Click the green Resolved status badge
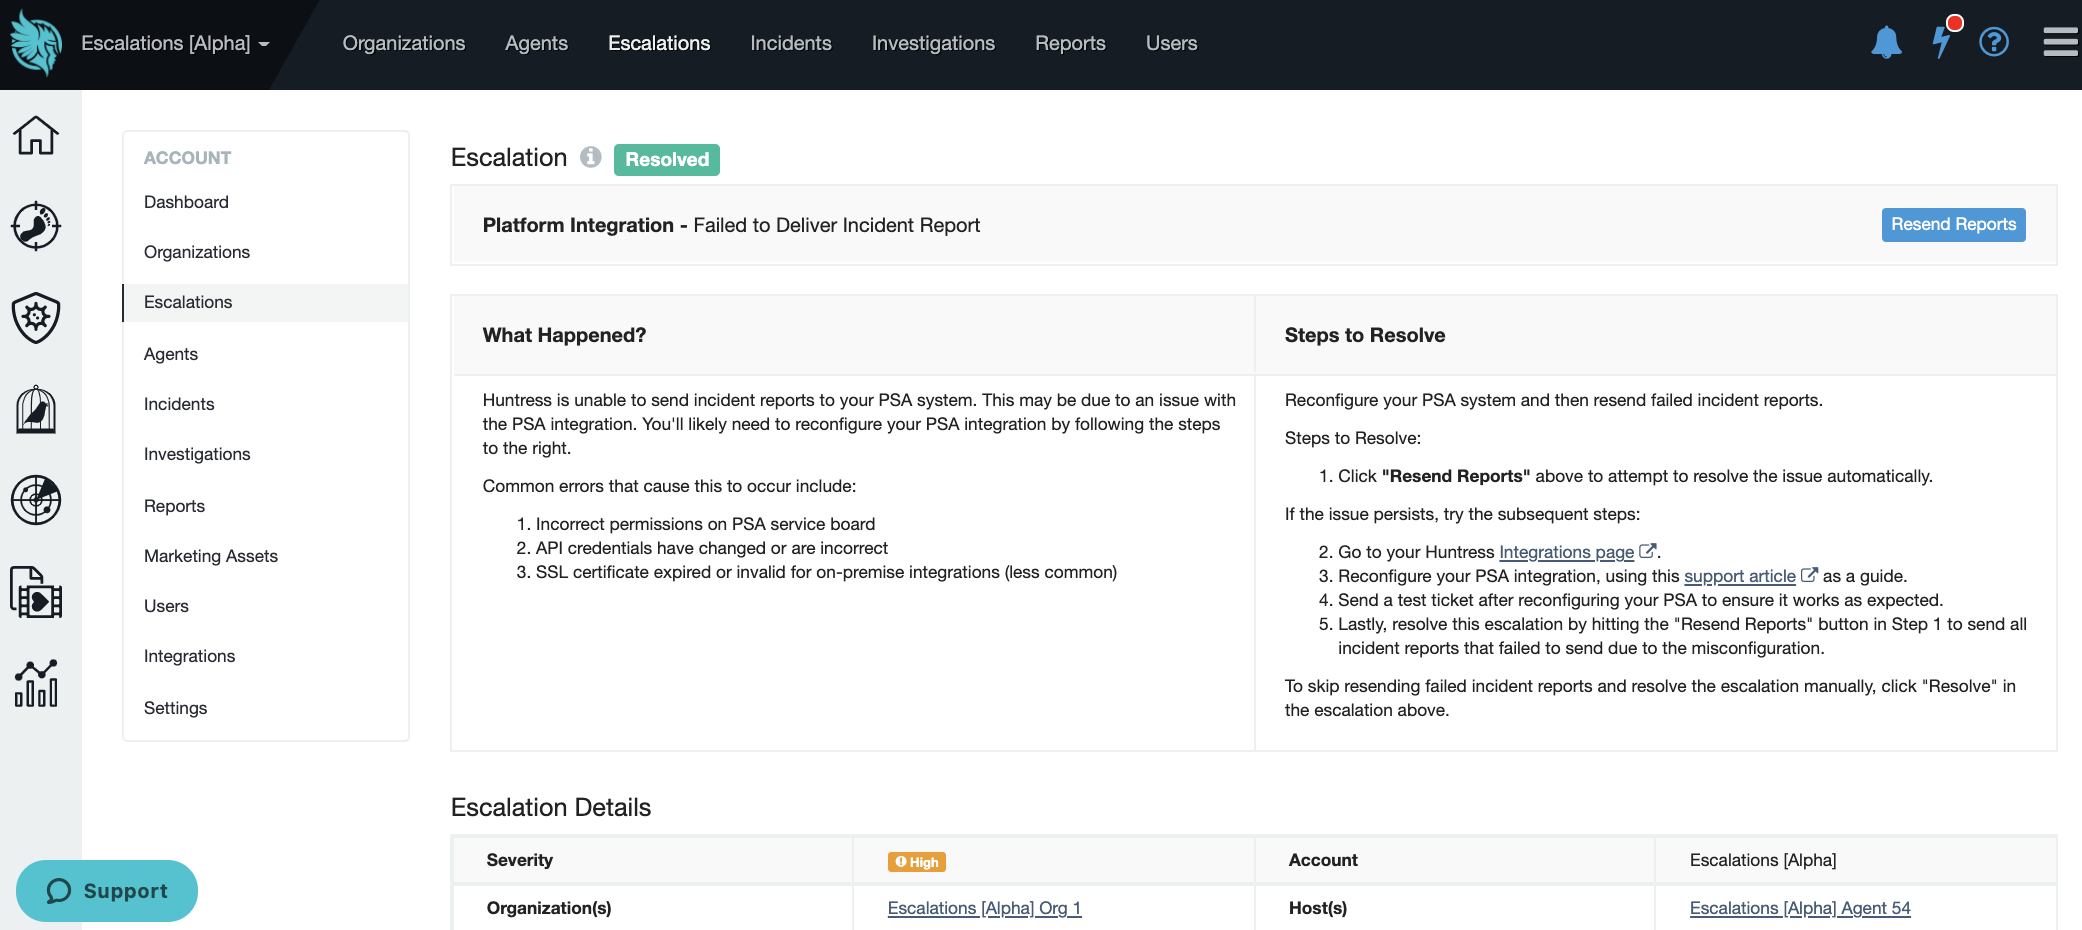This screenshot has height=930, width=2082. [667, 159]
